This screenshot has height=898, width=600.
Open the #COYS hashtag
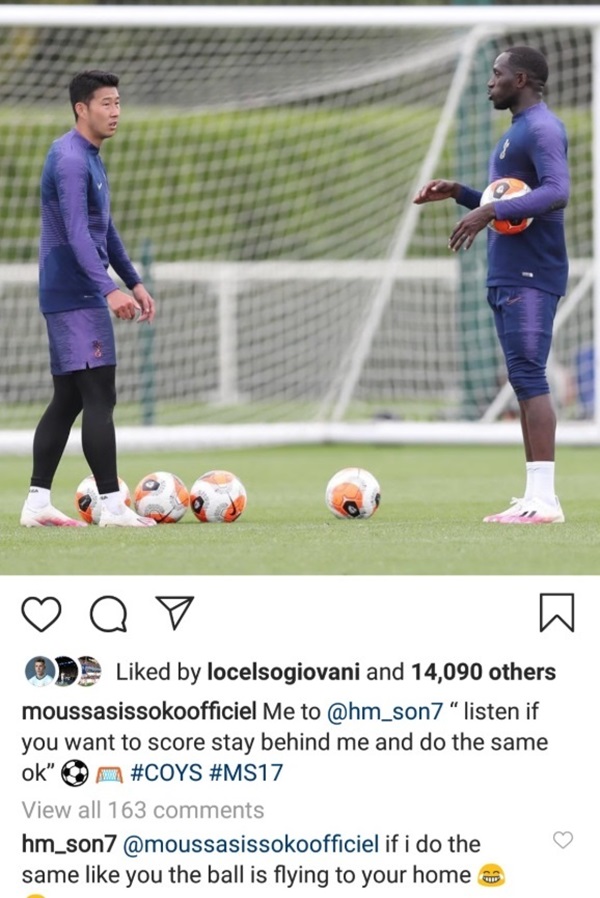(x=167, y=773)
